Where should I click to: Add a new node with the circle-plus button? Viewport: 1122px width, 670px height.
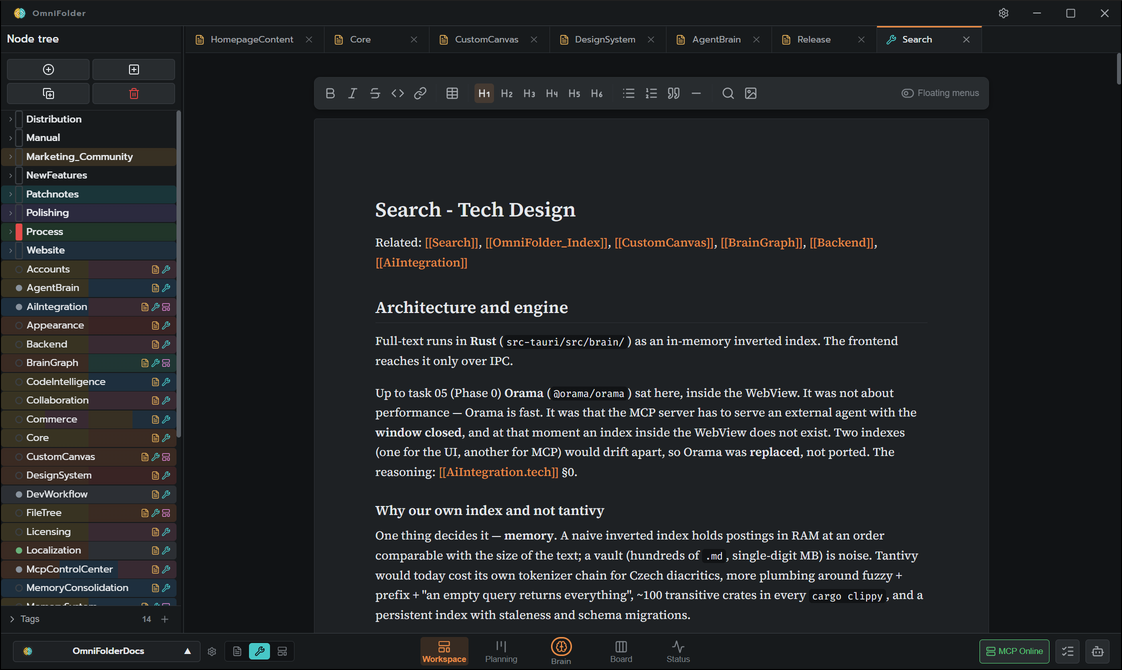(48, 69)
